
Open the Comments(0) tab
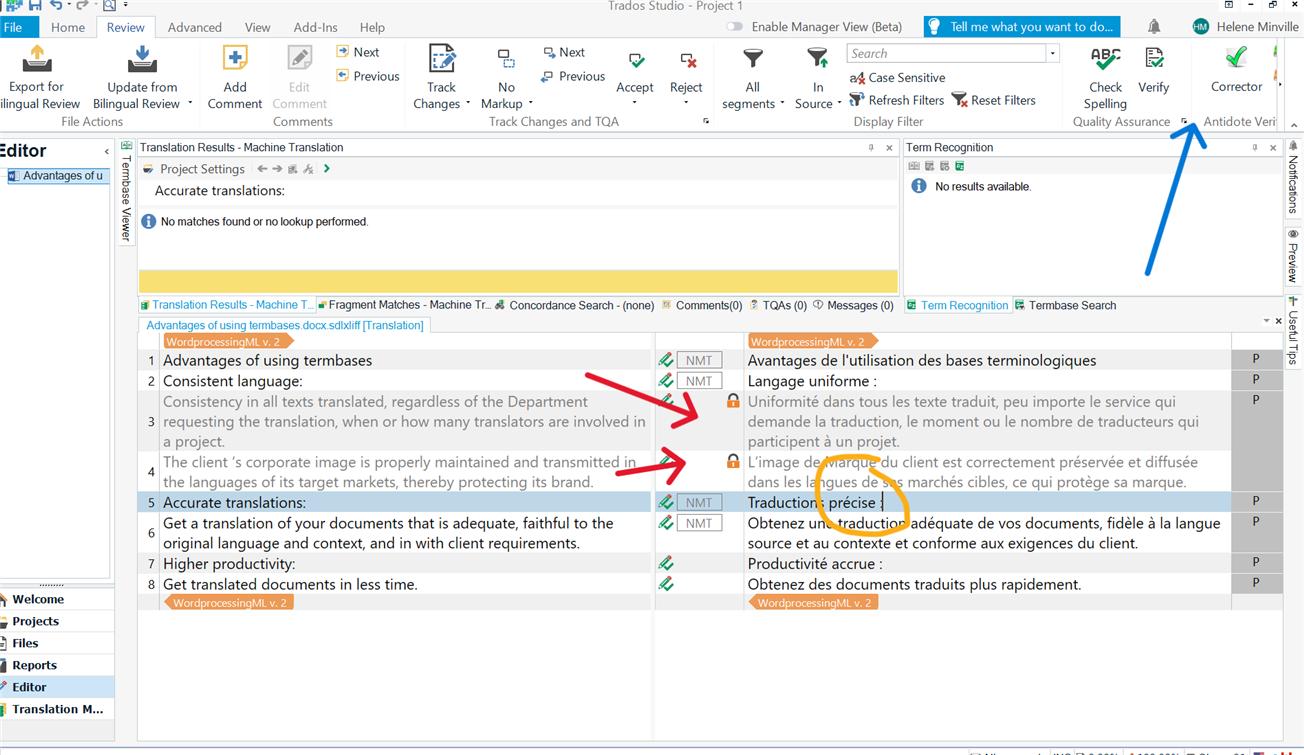tap(702, 305)
